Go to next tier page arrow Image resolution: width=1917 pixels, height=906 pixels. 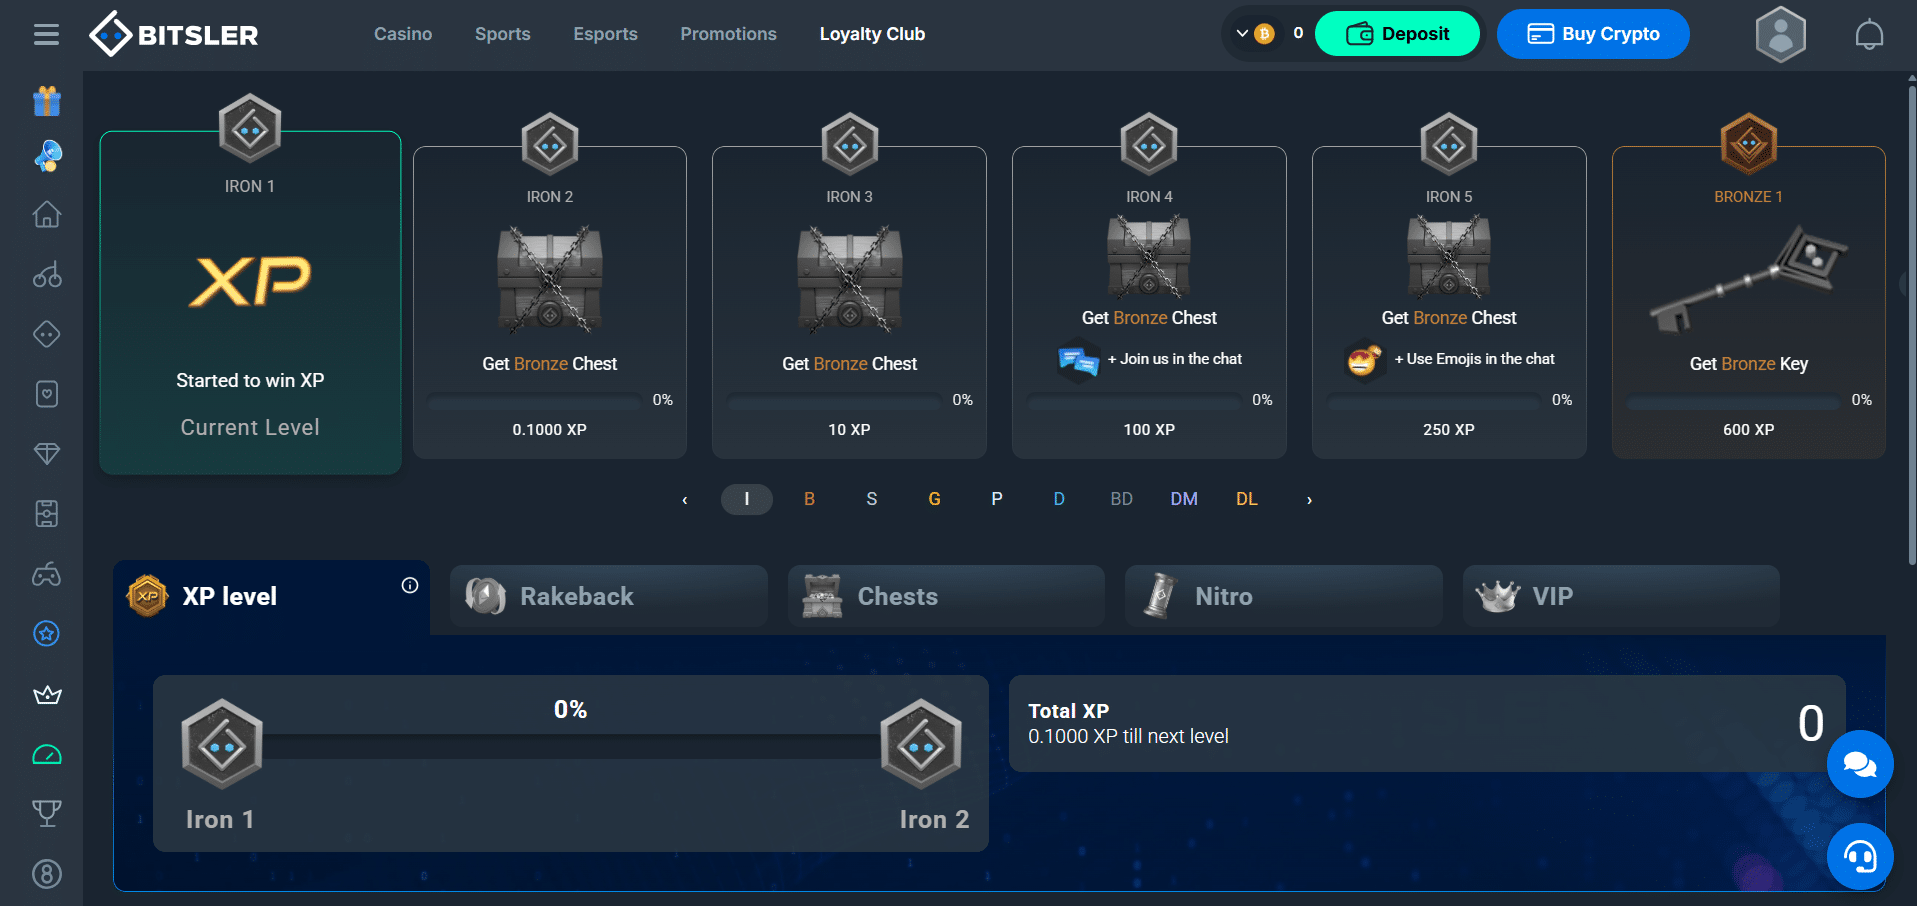(1309, 500)
